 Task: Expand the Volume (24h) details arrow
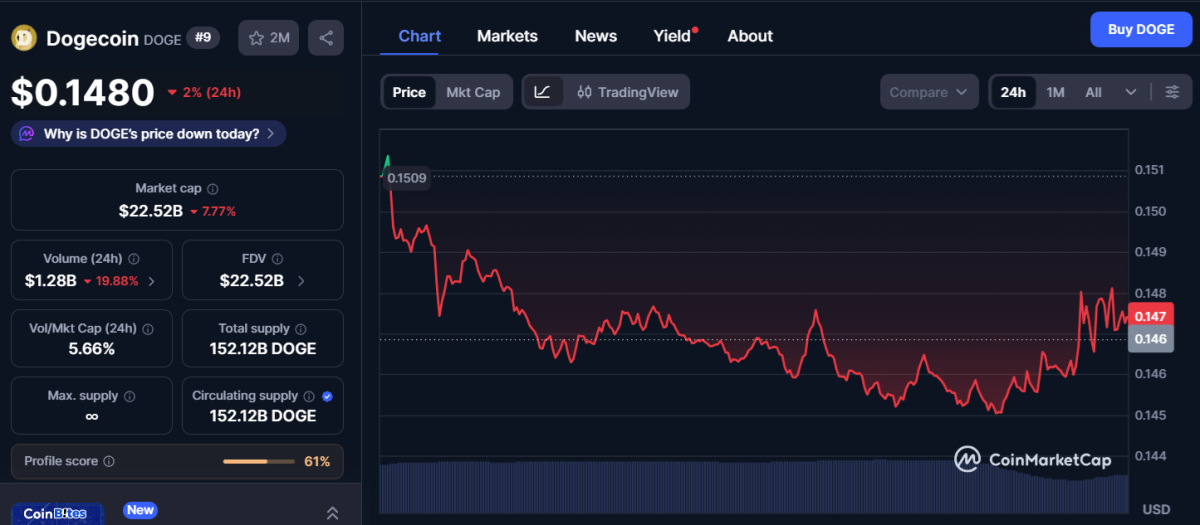coord(151,281)
